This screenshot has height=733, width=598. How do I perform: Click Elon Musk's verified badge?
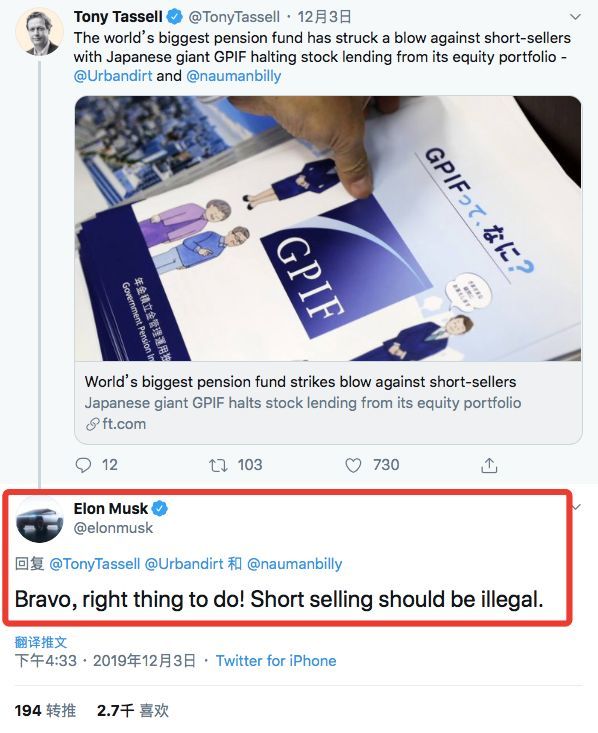point(160,508)
